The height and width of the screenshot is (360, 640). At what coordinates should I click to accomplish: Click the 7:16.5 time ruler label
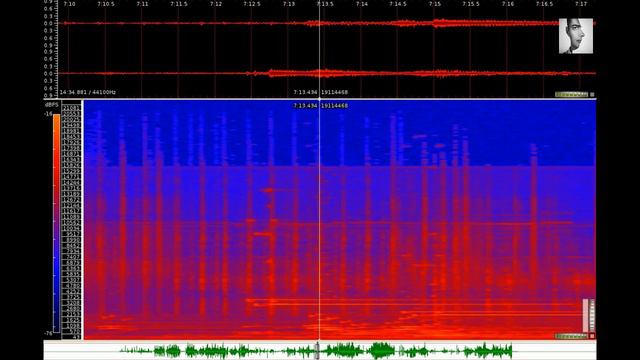[544, 4]
